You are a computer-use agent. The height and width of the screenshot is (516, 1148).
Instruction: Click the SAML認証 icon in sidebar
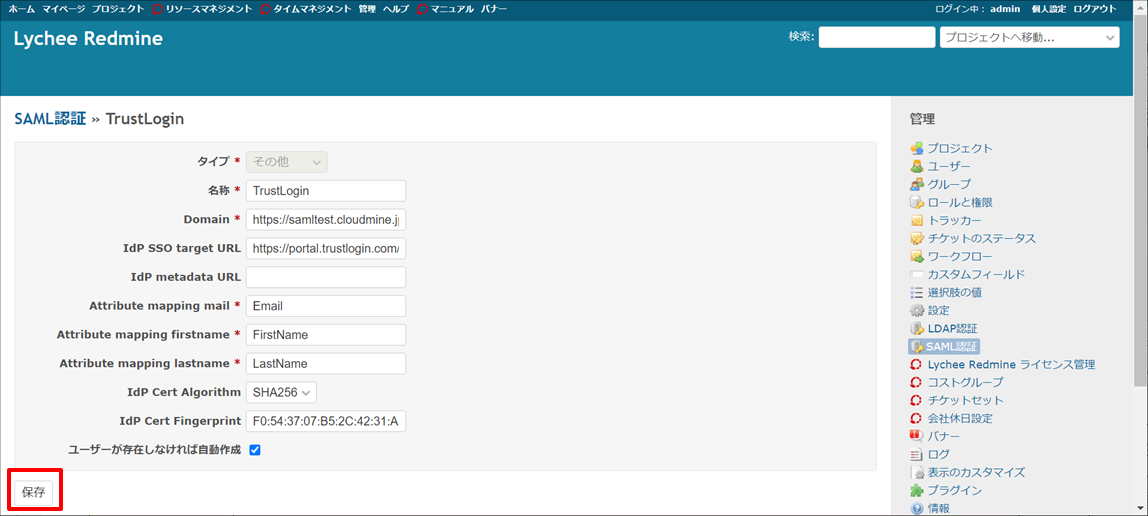click(916, 346)
